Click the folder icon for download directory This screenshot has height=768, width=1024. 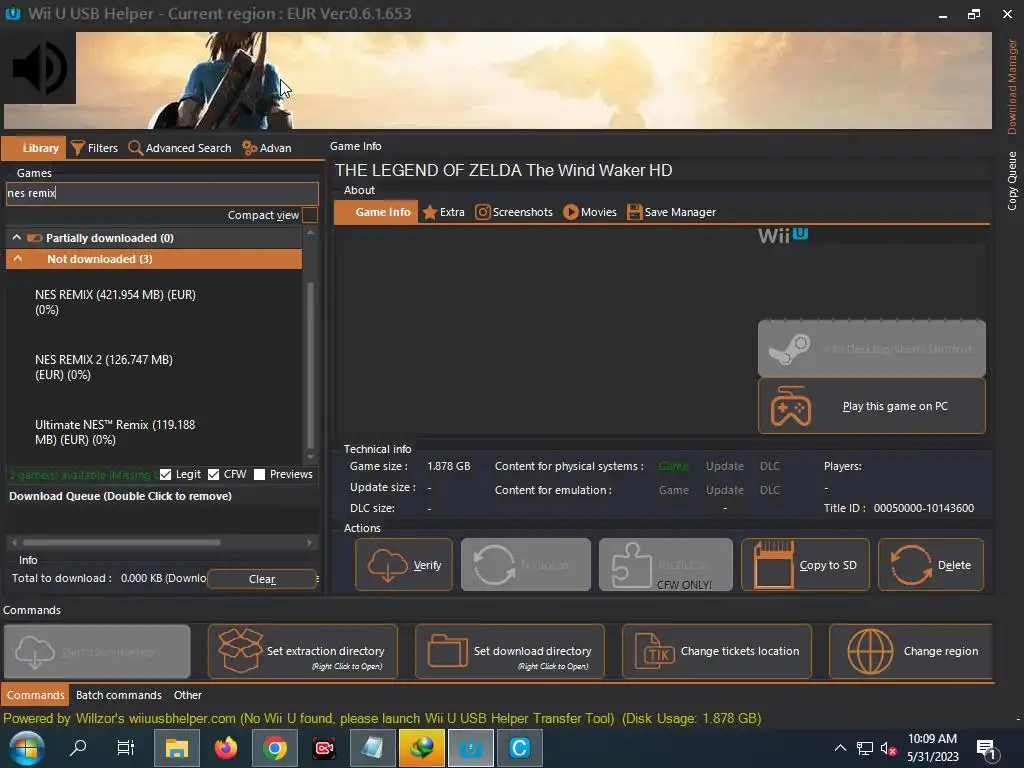(x=447, y=651)
